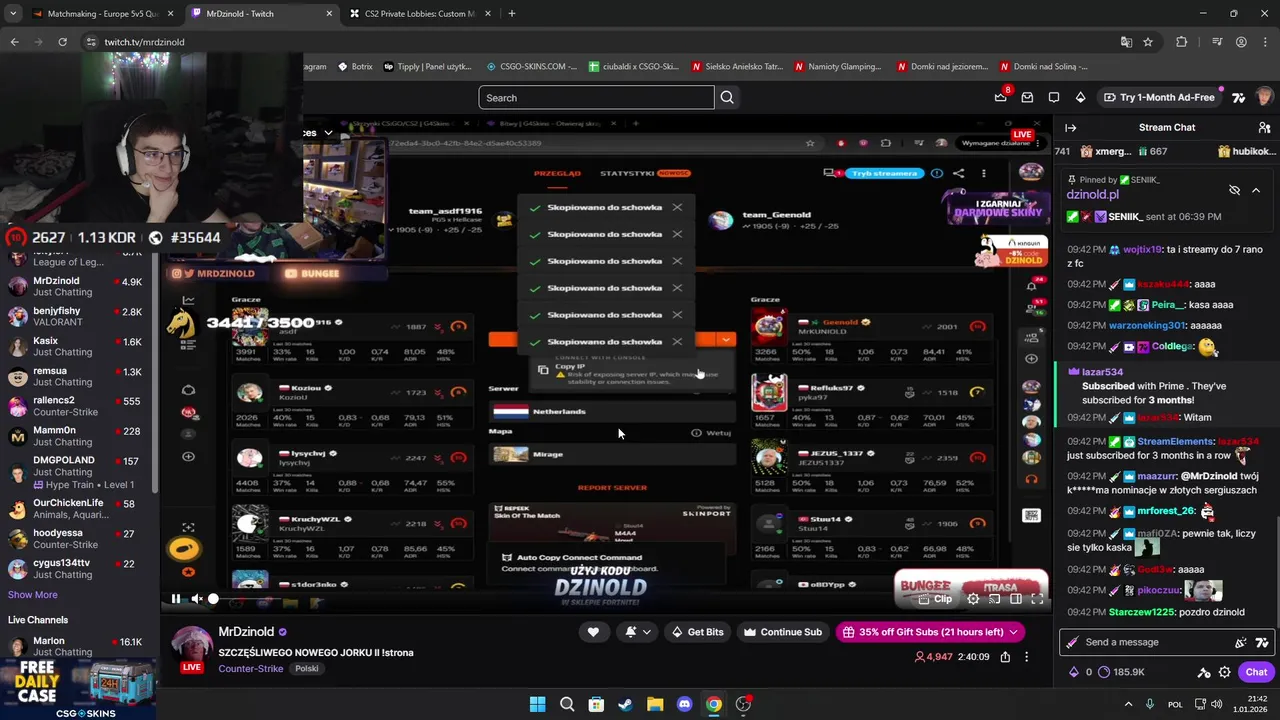
Task: Open the Namioty Glamping bookmark
Action: [838, 67]
